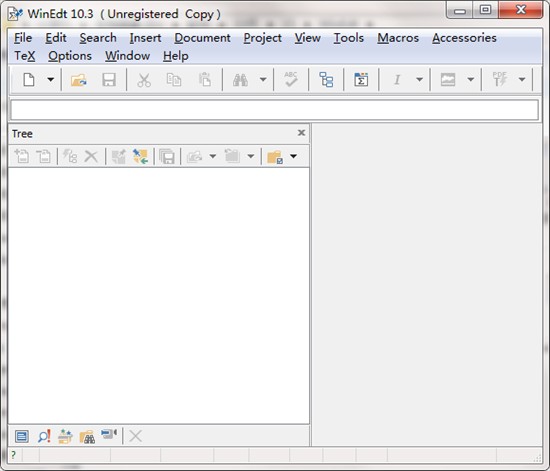Open the New Document dropdown arrow
The width and height of the screenshot is (550, 471).
pos(51,80)
